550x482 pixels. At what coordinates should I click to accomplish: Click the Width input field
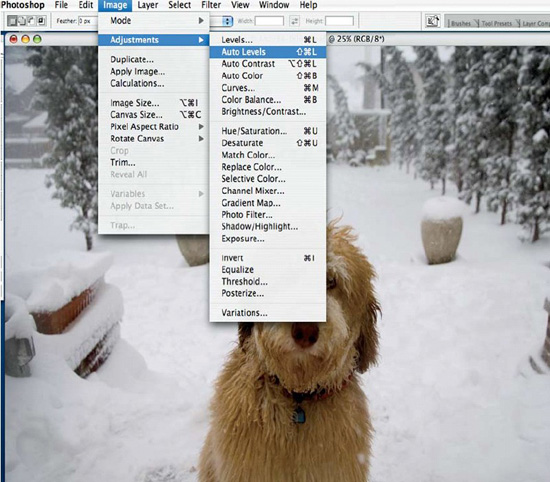click(x=269, y=21)
